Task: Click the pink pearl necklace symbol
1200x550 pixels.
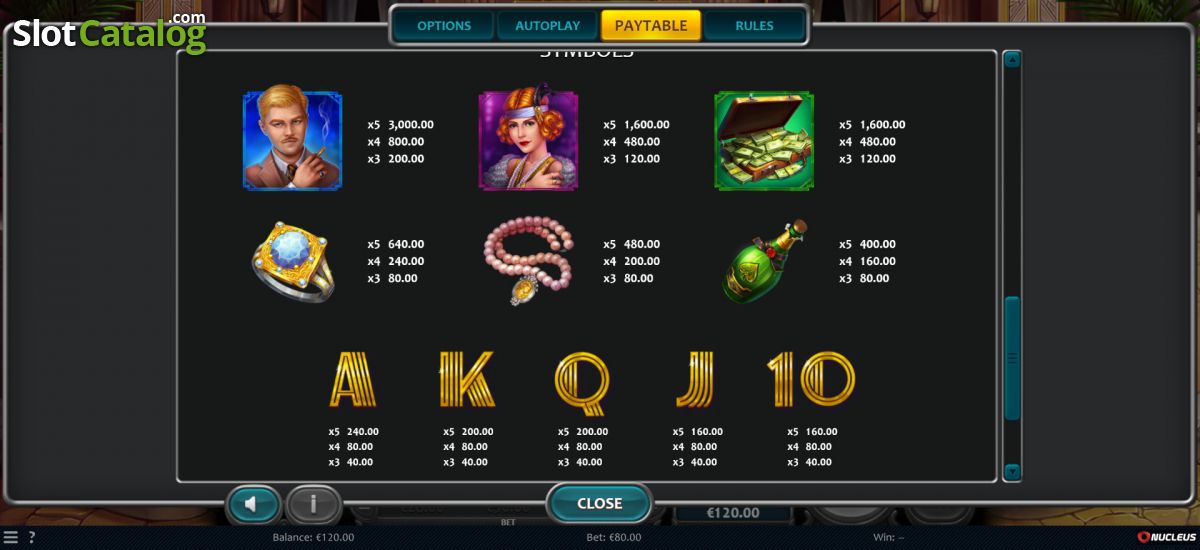Action: [528, 262]
